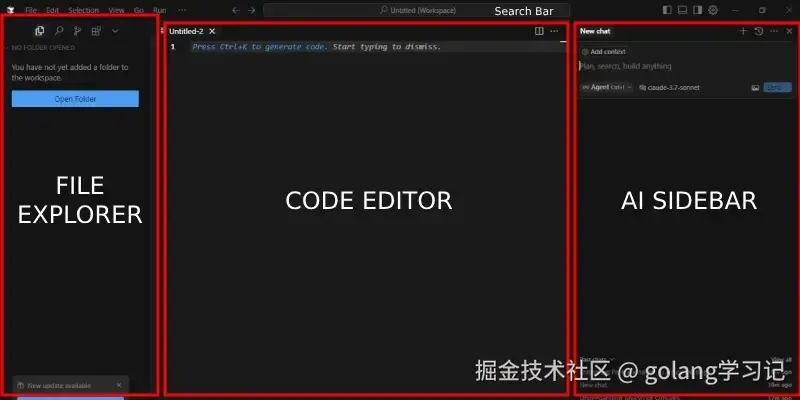Open the Search view magnifier icon
The image size is (800, 400).
59,31
